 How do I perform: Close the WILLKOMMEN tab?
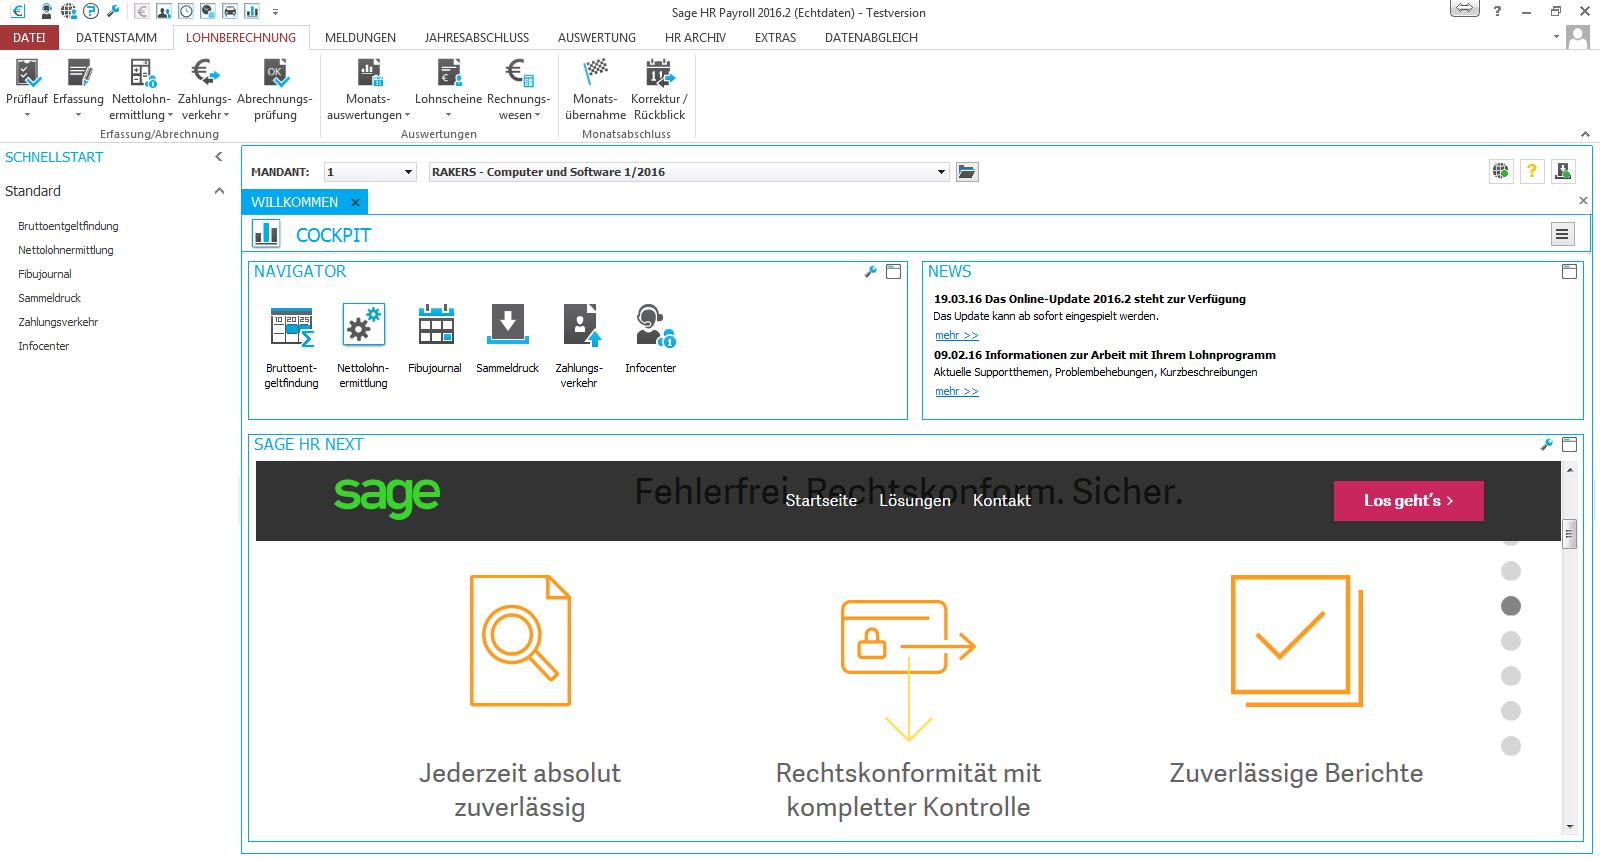(355, 203)
